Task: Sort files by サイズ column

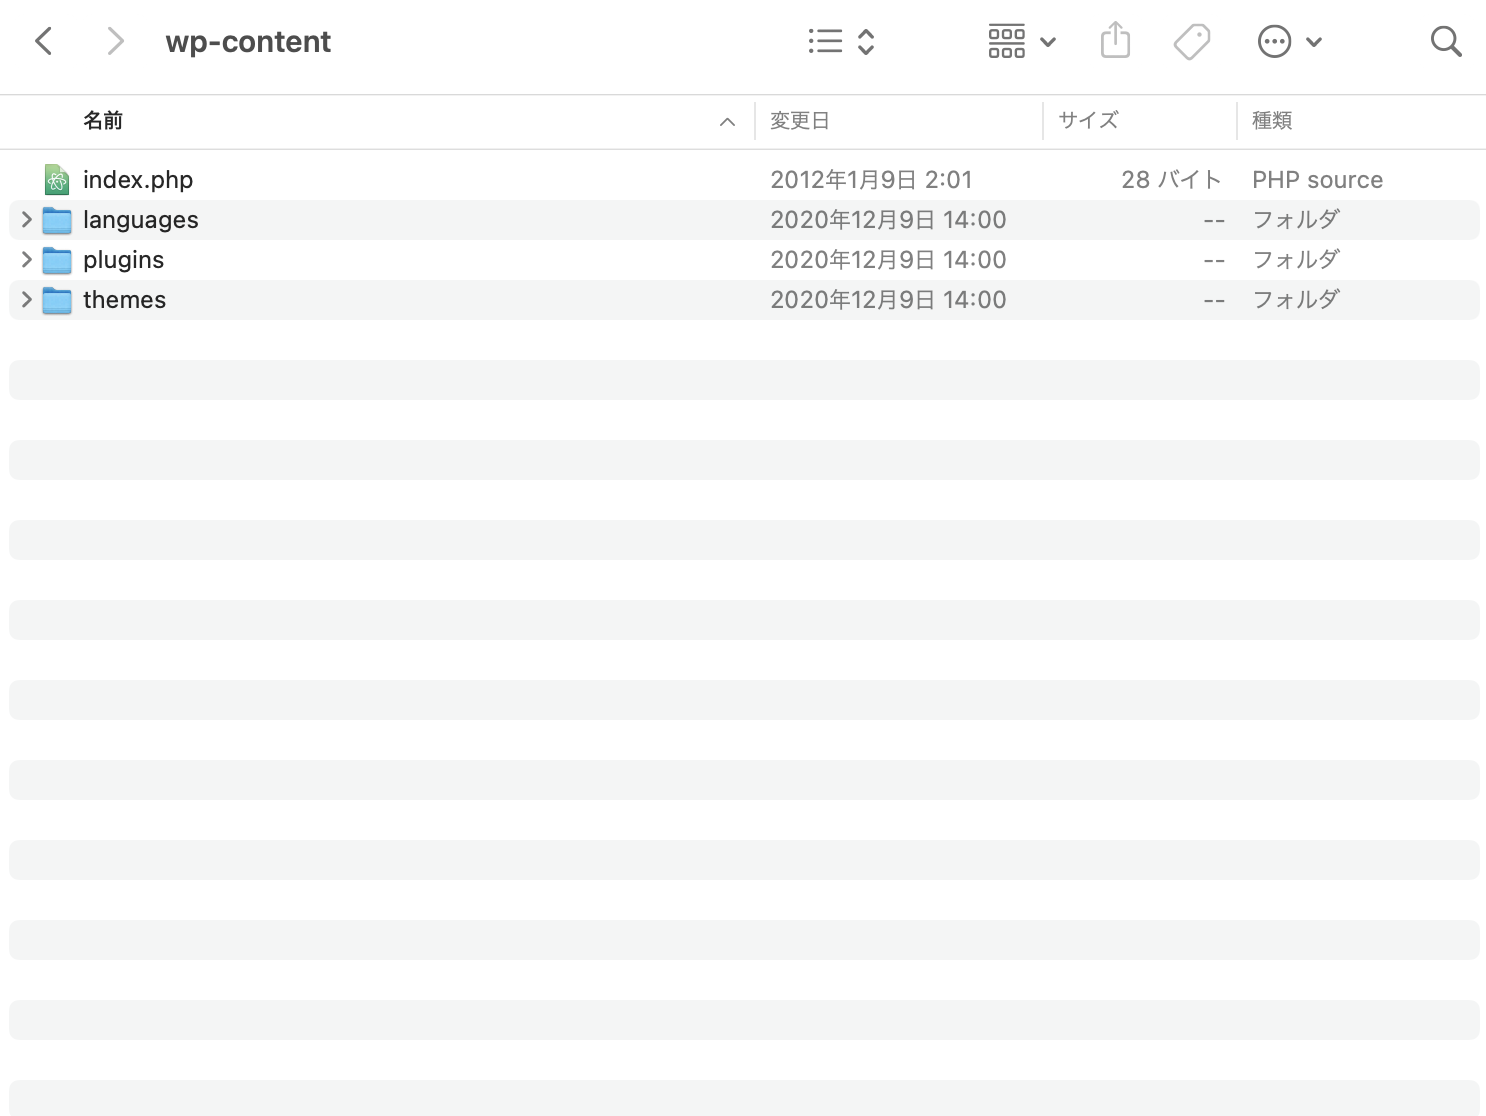Action: [1088, 121]
